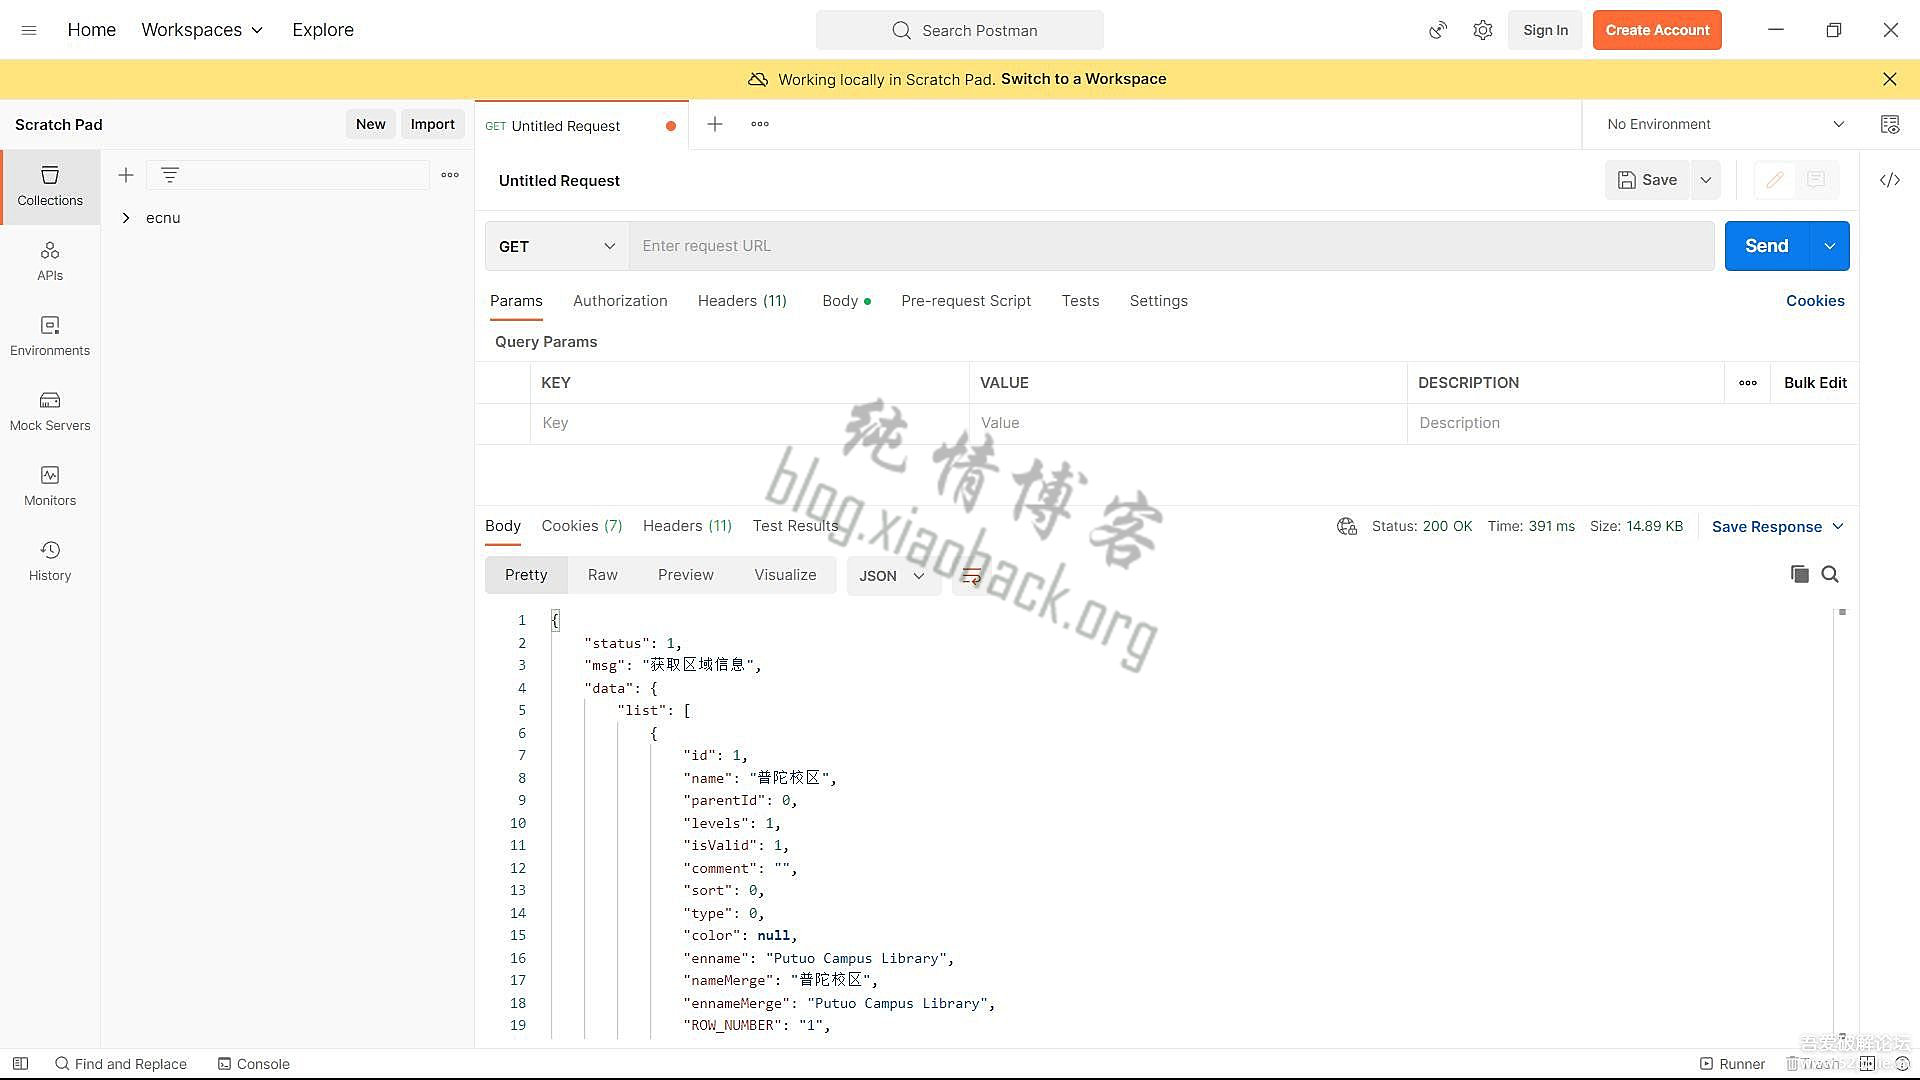This screenshot has height=1080, width=1920.
Task: Switch to request Body tab
Action: 846,301
